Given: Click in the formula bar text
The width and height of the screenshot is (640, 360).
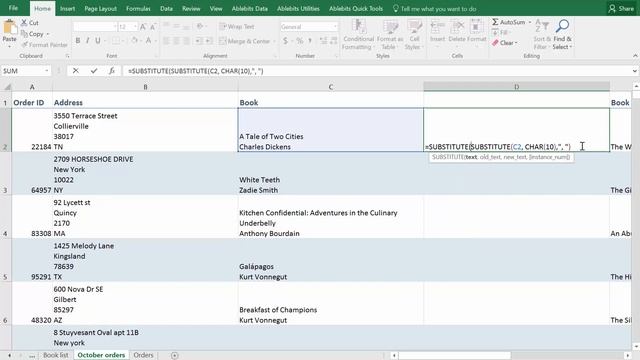Looking at the screenshot, I should pyautogui.click(x=196, y=71).
